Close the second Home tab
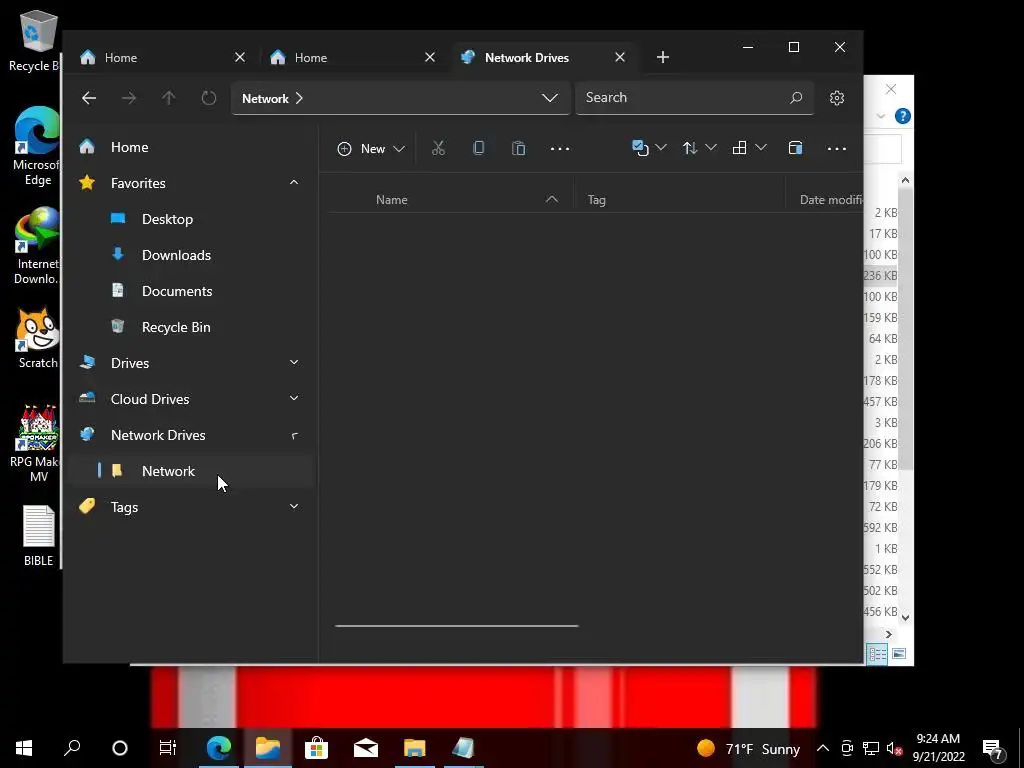This screenshot has width=1024, height=768. pos(430,57)
